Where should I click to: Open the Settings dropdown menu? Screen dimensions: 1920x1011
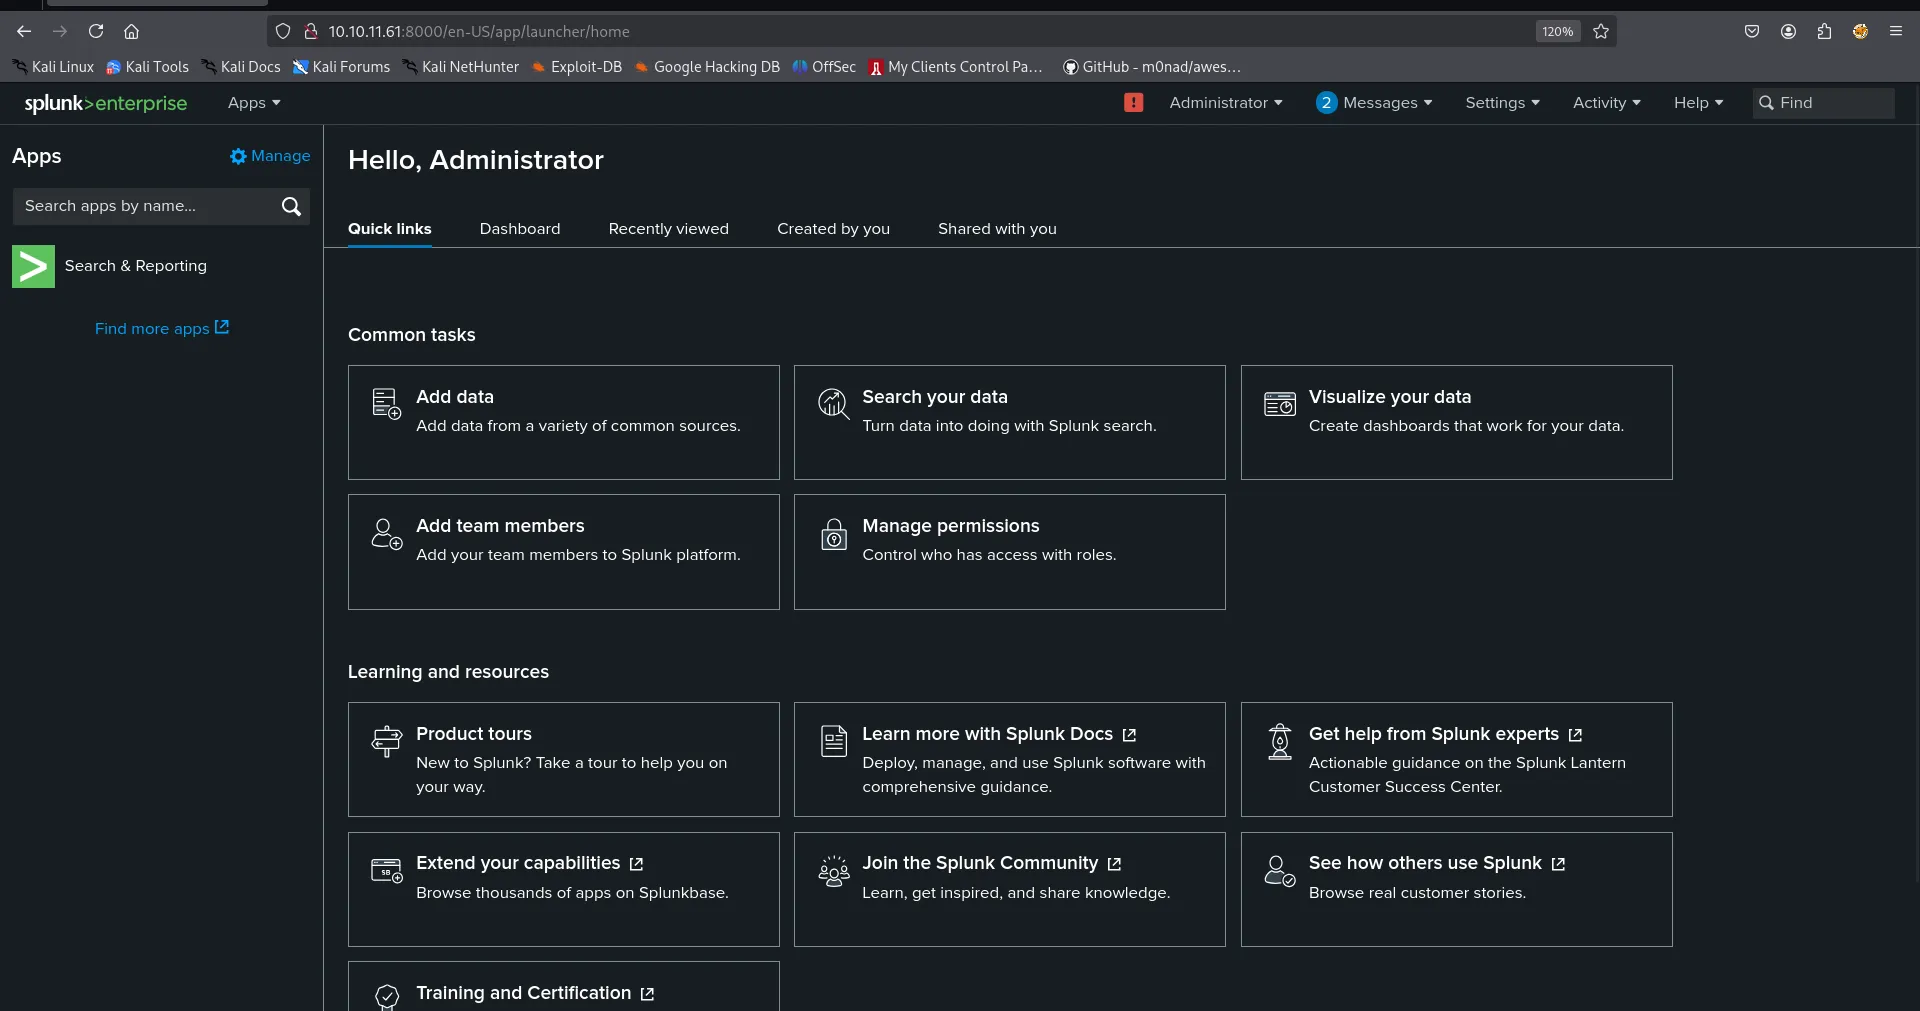pos(1502,103)
